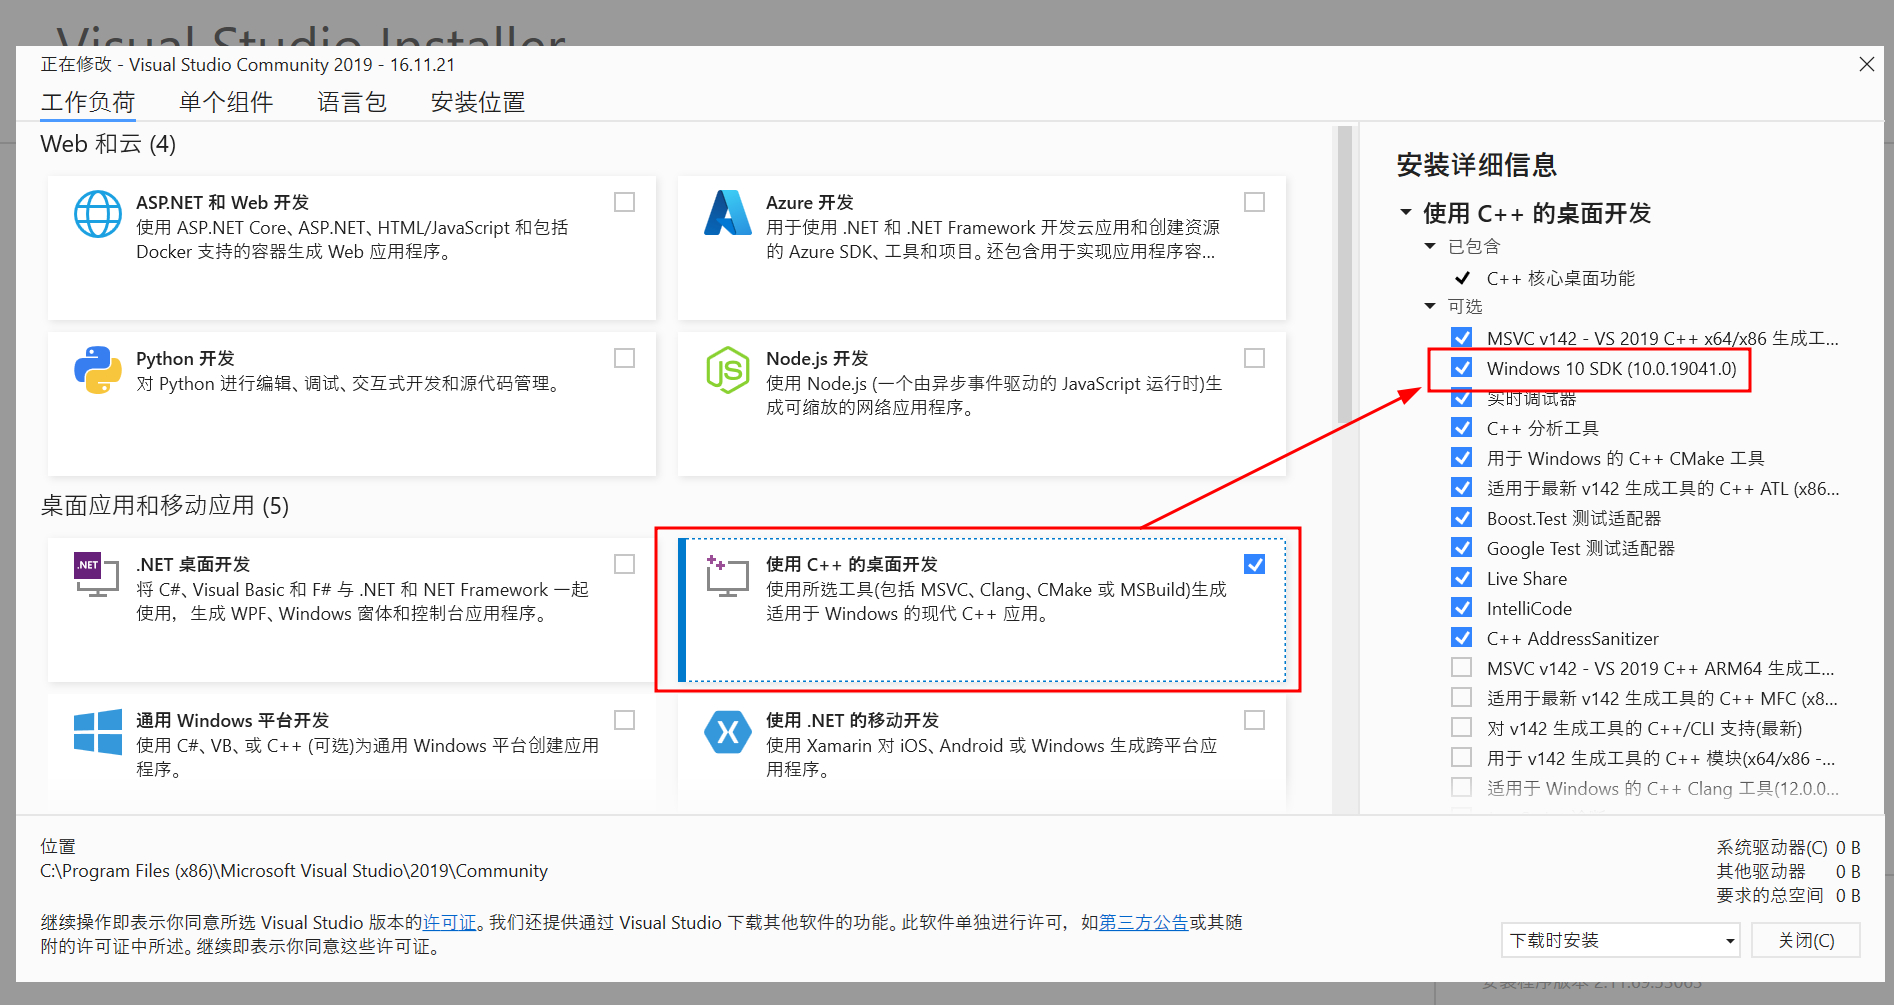Click the Azure development logo icon

click(728, 213)
